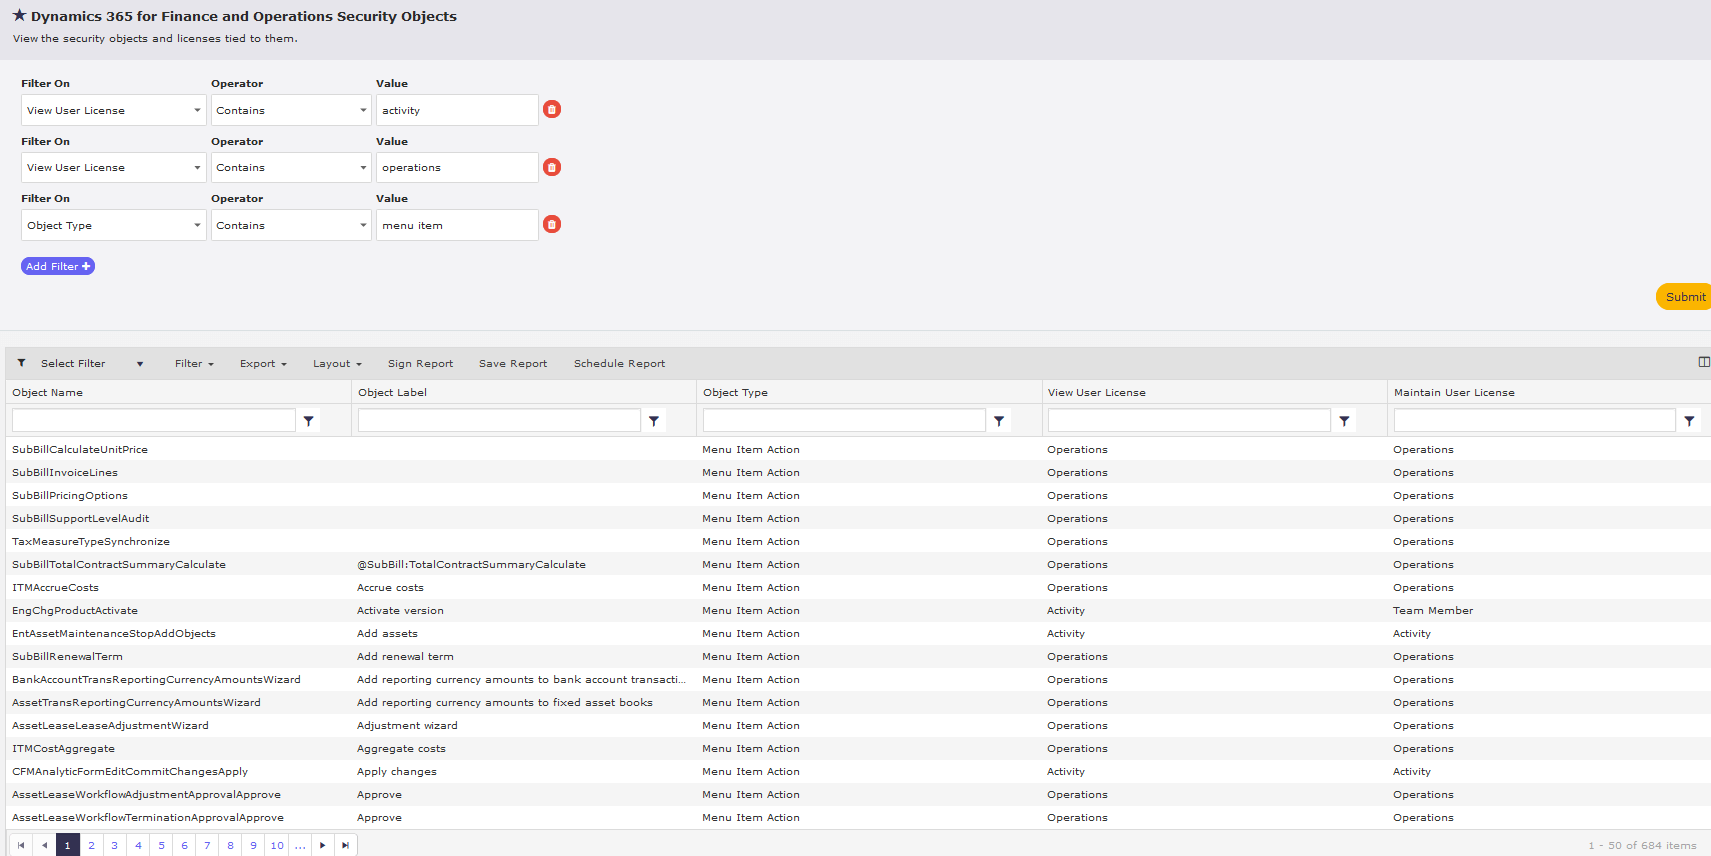The image size is (1711, 856).
Task: Select the ITMCostAggregate row
Action: coord(858,748)
